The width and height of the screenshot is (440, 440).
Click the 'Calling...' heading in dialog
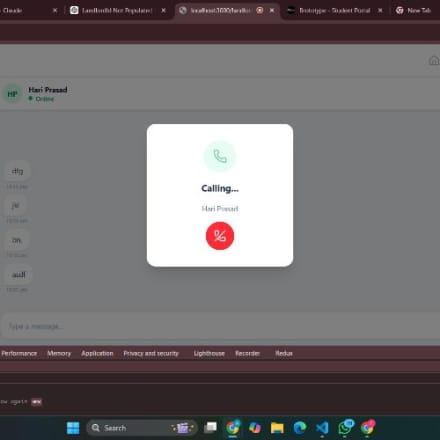pyautogui.click(x=220, y=189)
